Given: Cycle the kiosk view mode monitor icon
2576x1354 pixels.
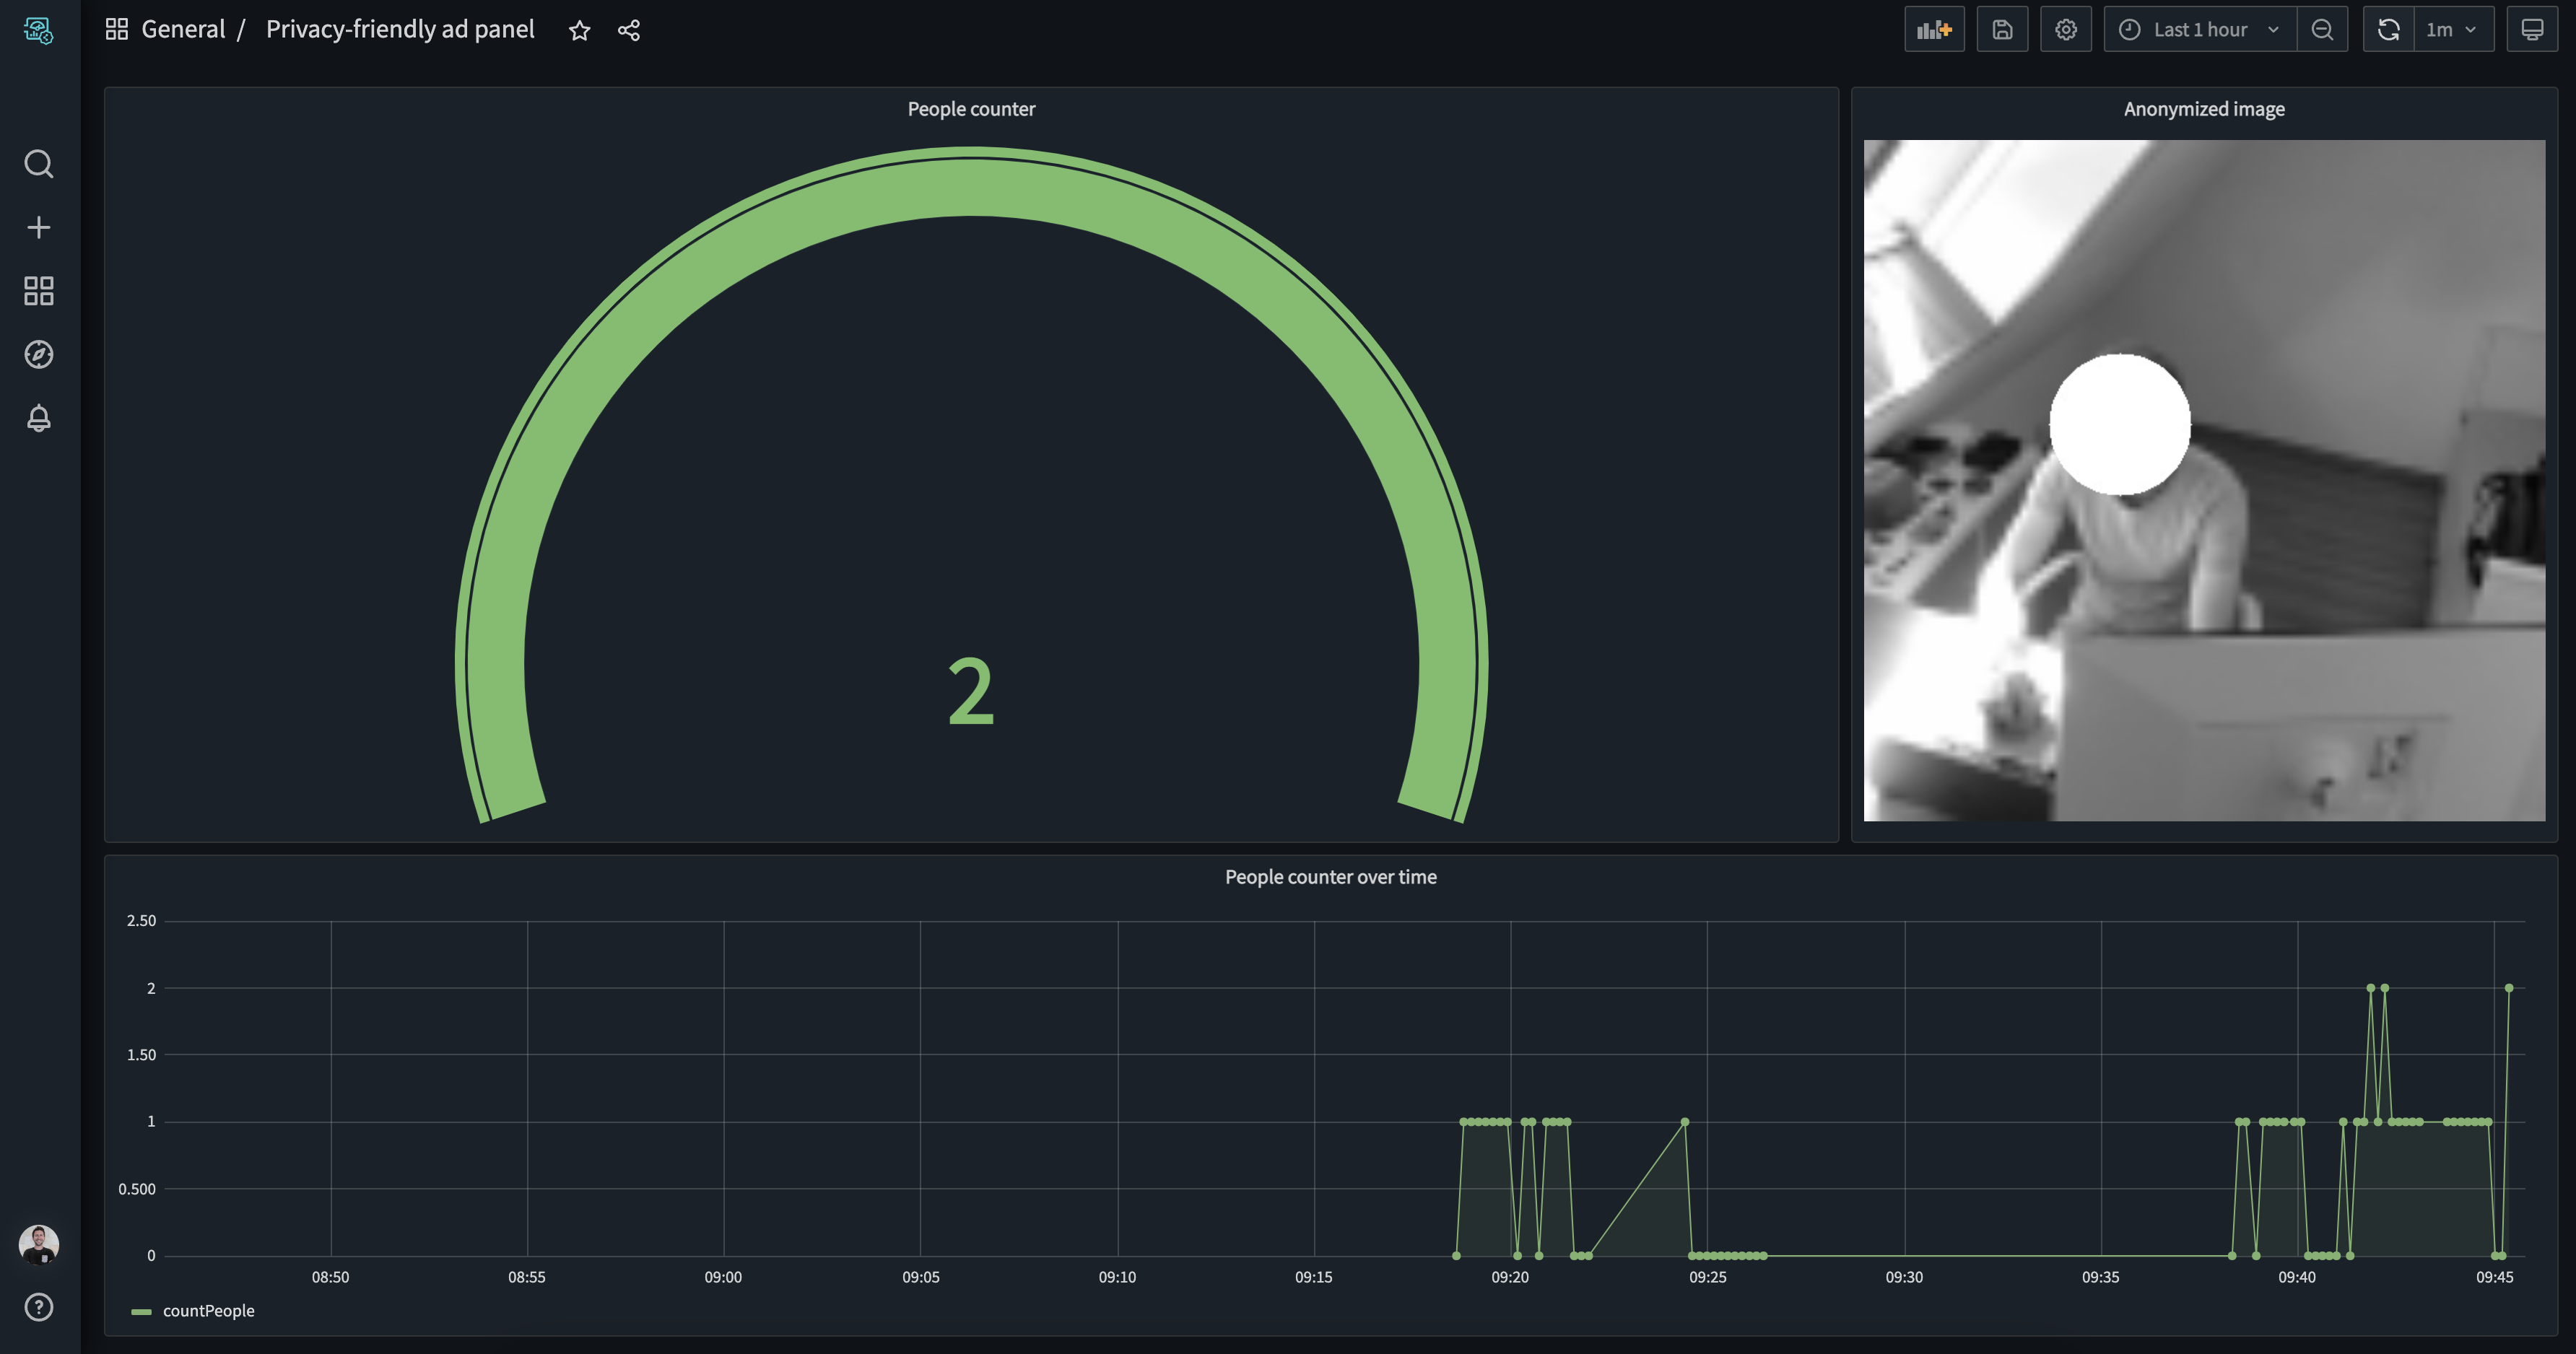Looking at the screenshot, I should pyautogui.click(x=2531, y=30).
